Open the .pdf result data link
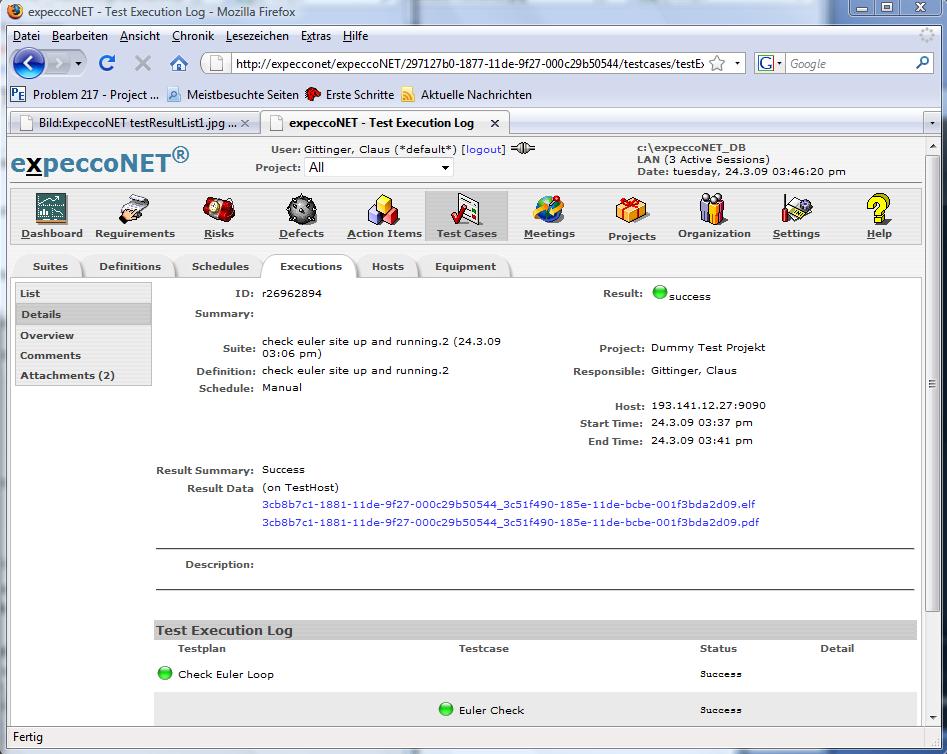Screen dimensions: 947x754 pos(510,522)
